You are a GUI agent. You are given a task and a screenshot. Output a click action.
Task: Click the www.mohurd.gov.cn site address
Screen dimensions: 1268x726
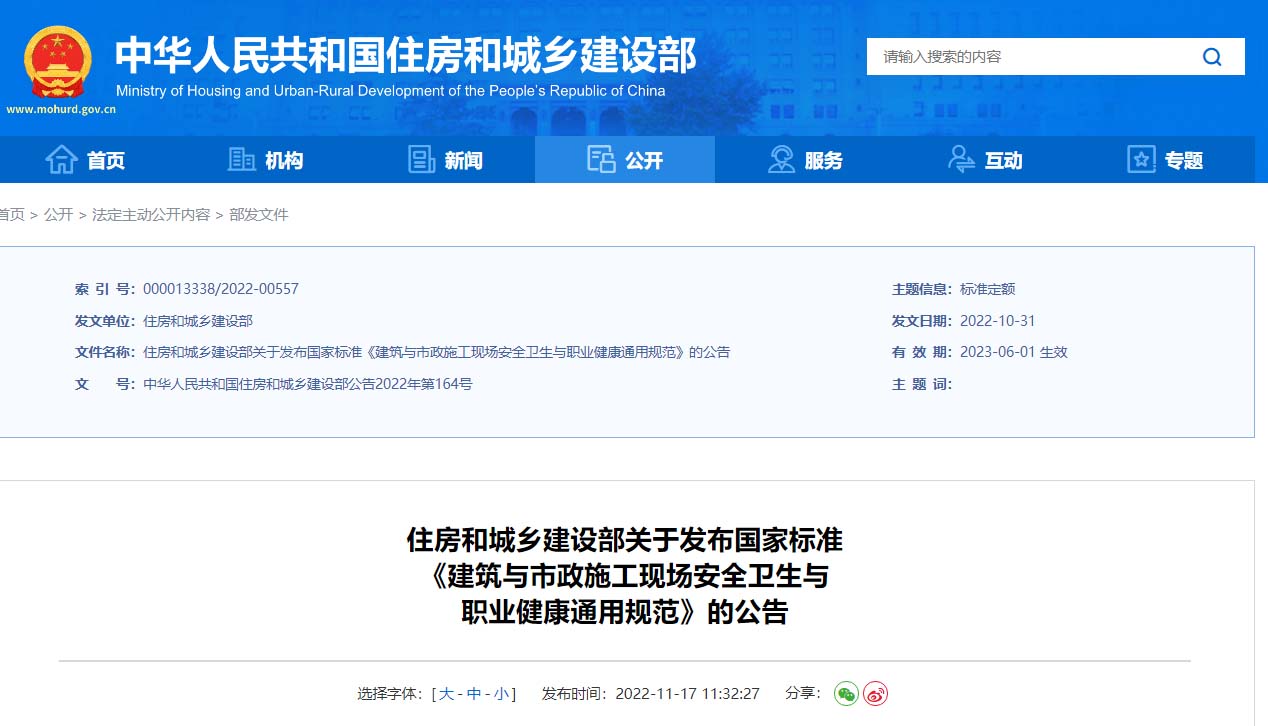pos(61,109)
